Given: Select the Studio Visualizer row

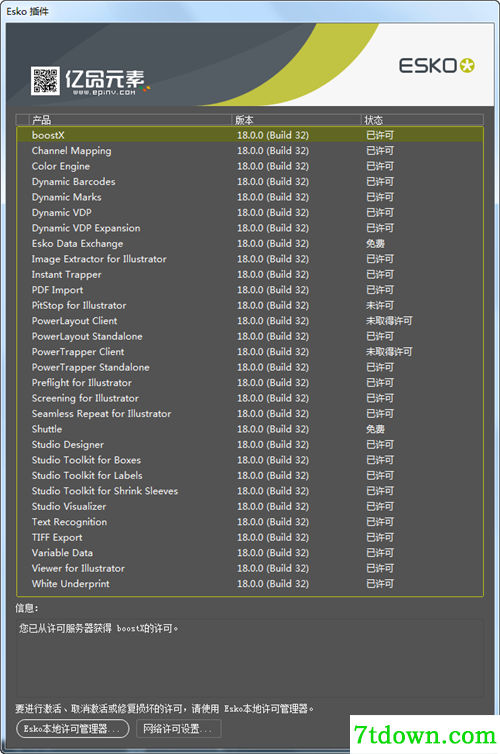Looking at the screenshot, I should point(250,506).
